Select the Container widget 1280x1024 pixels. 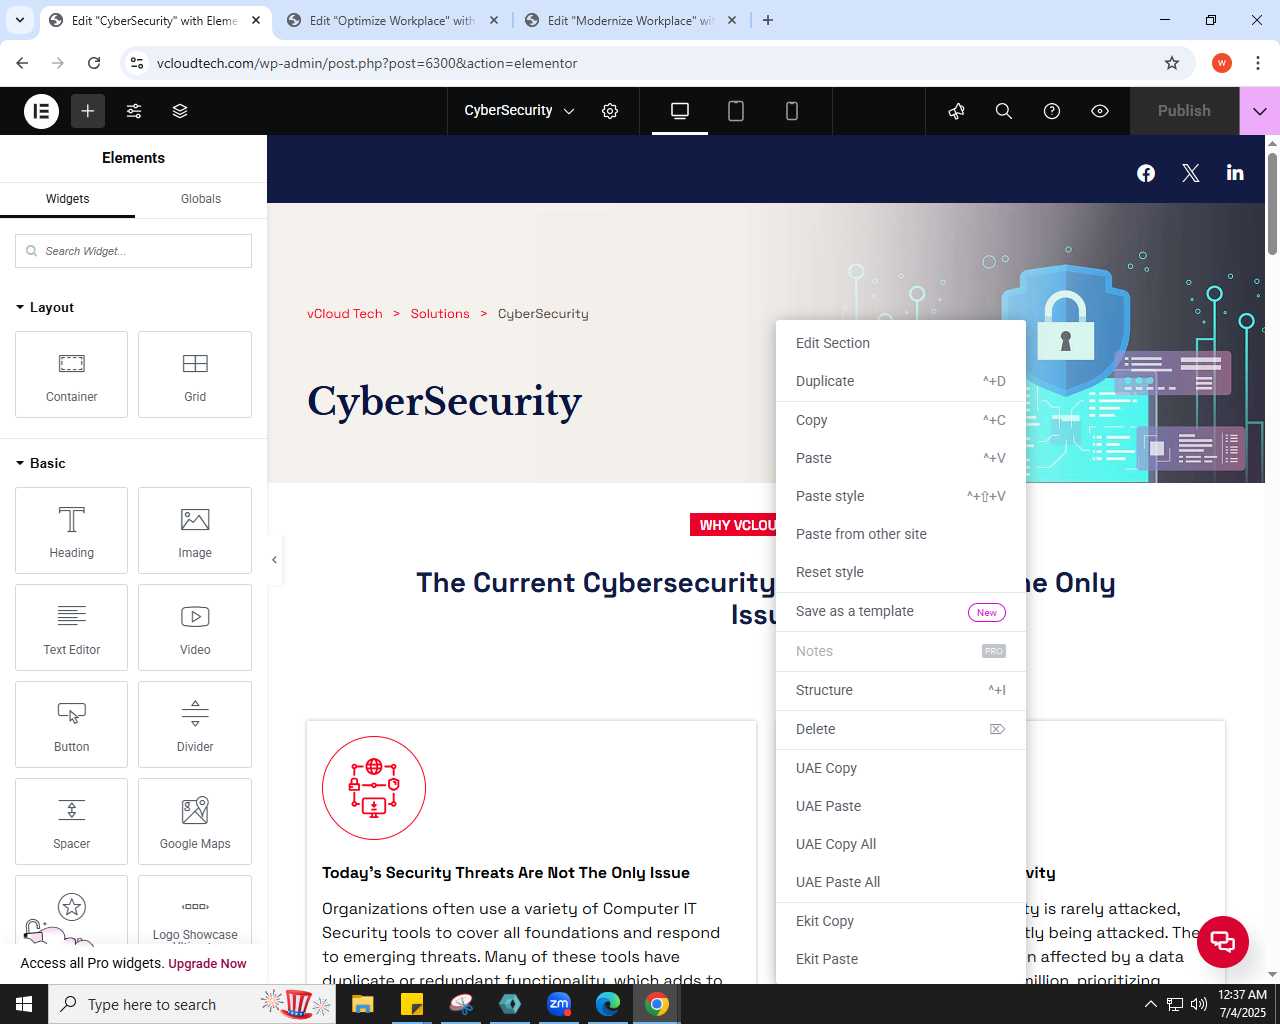pos(72,374)
